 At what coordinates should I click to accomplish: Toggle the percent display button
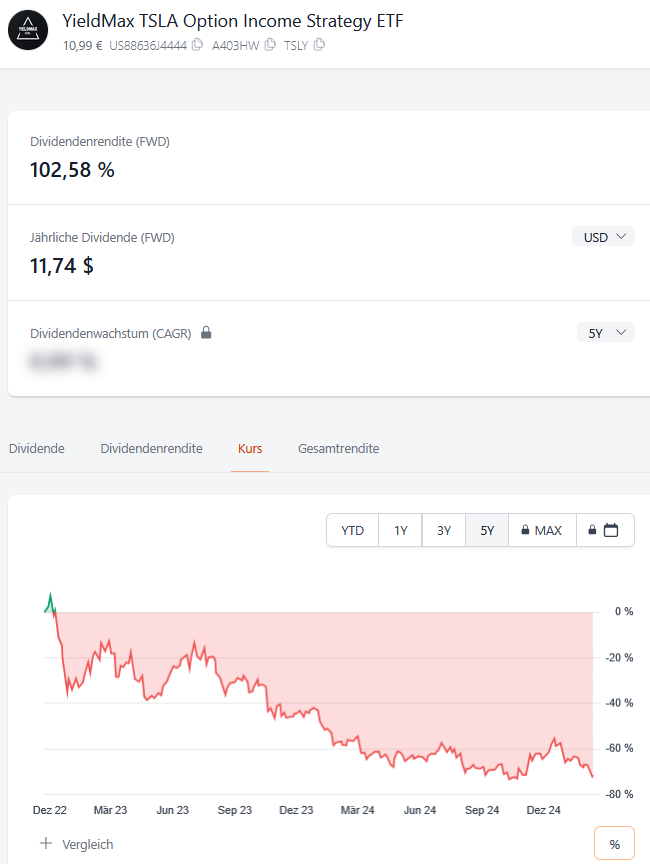614,844
